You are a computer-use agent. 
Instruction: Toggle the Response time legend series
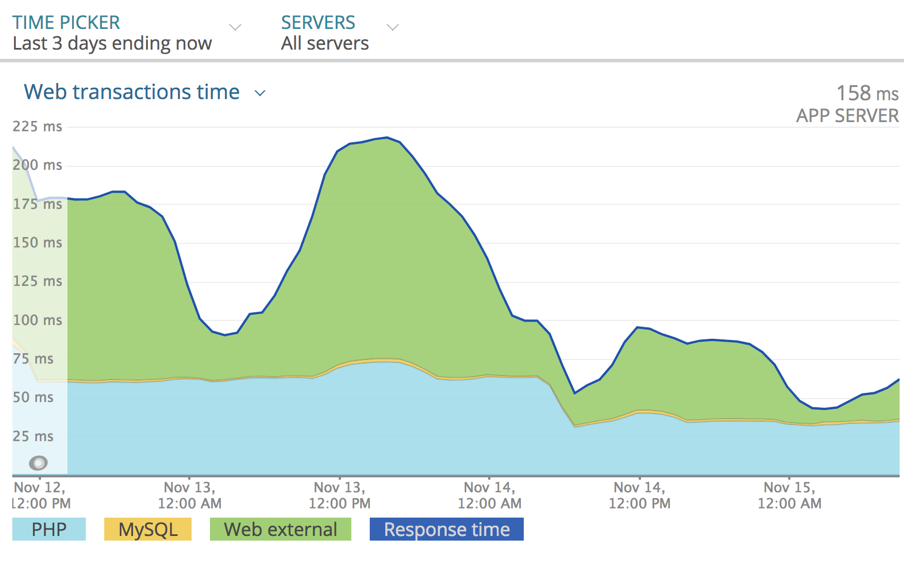coord(447,529)
